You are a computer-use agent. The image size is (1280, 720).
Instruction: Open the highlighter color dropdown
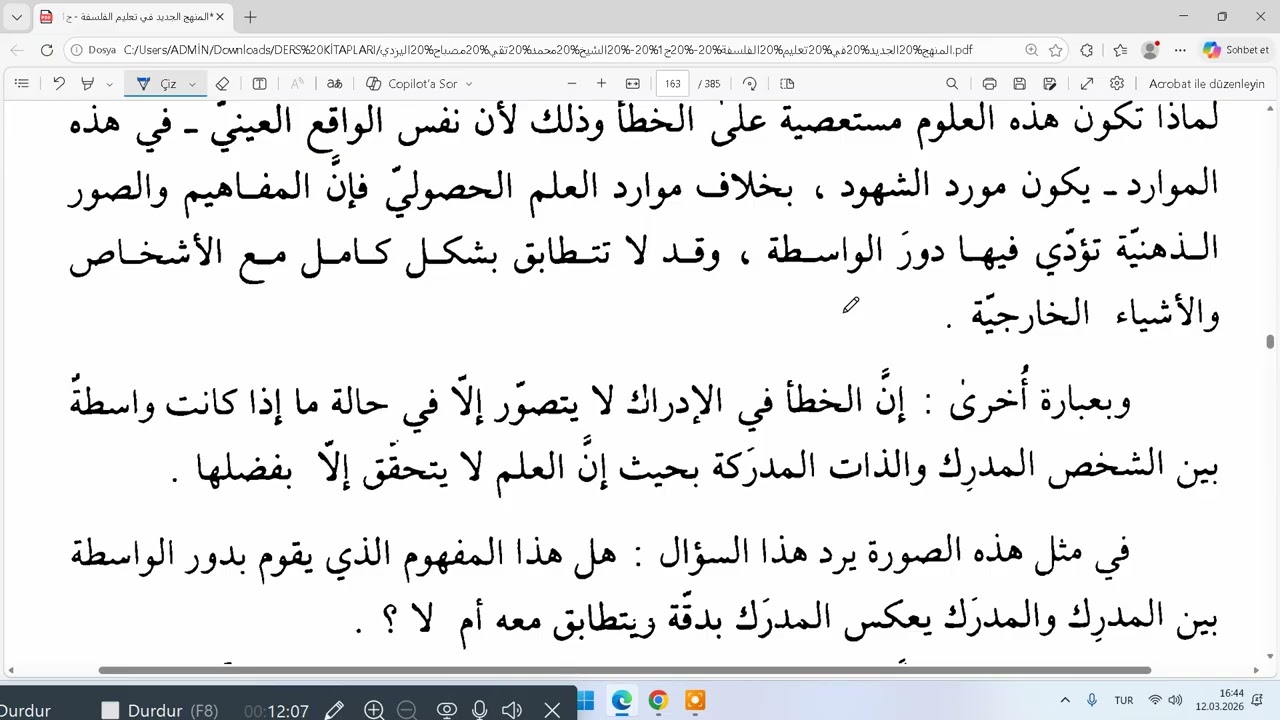point(110,84)
